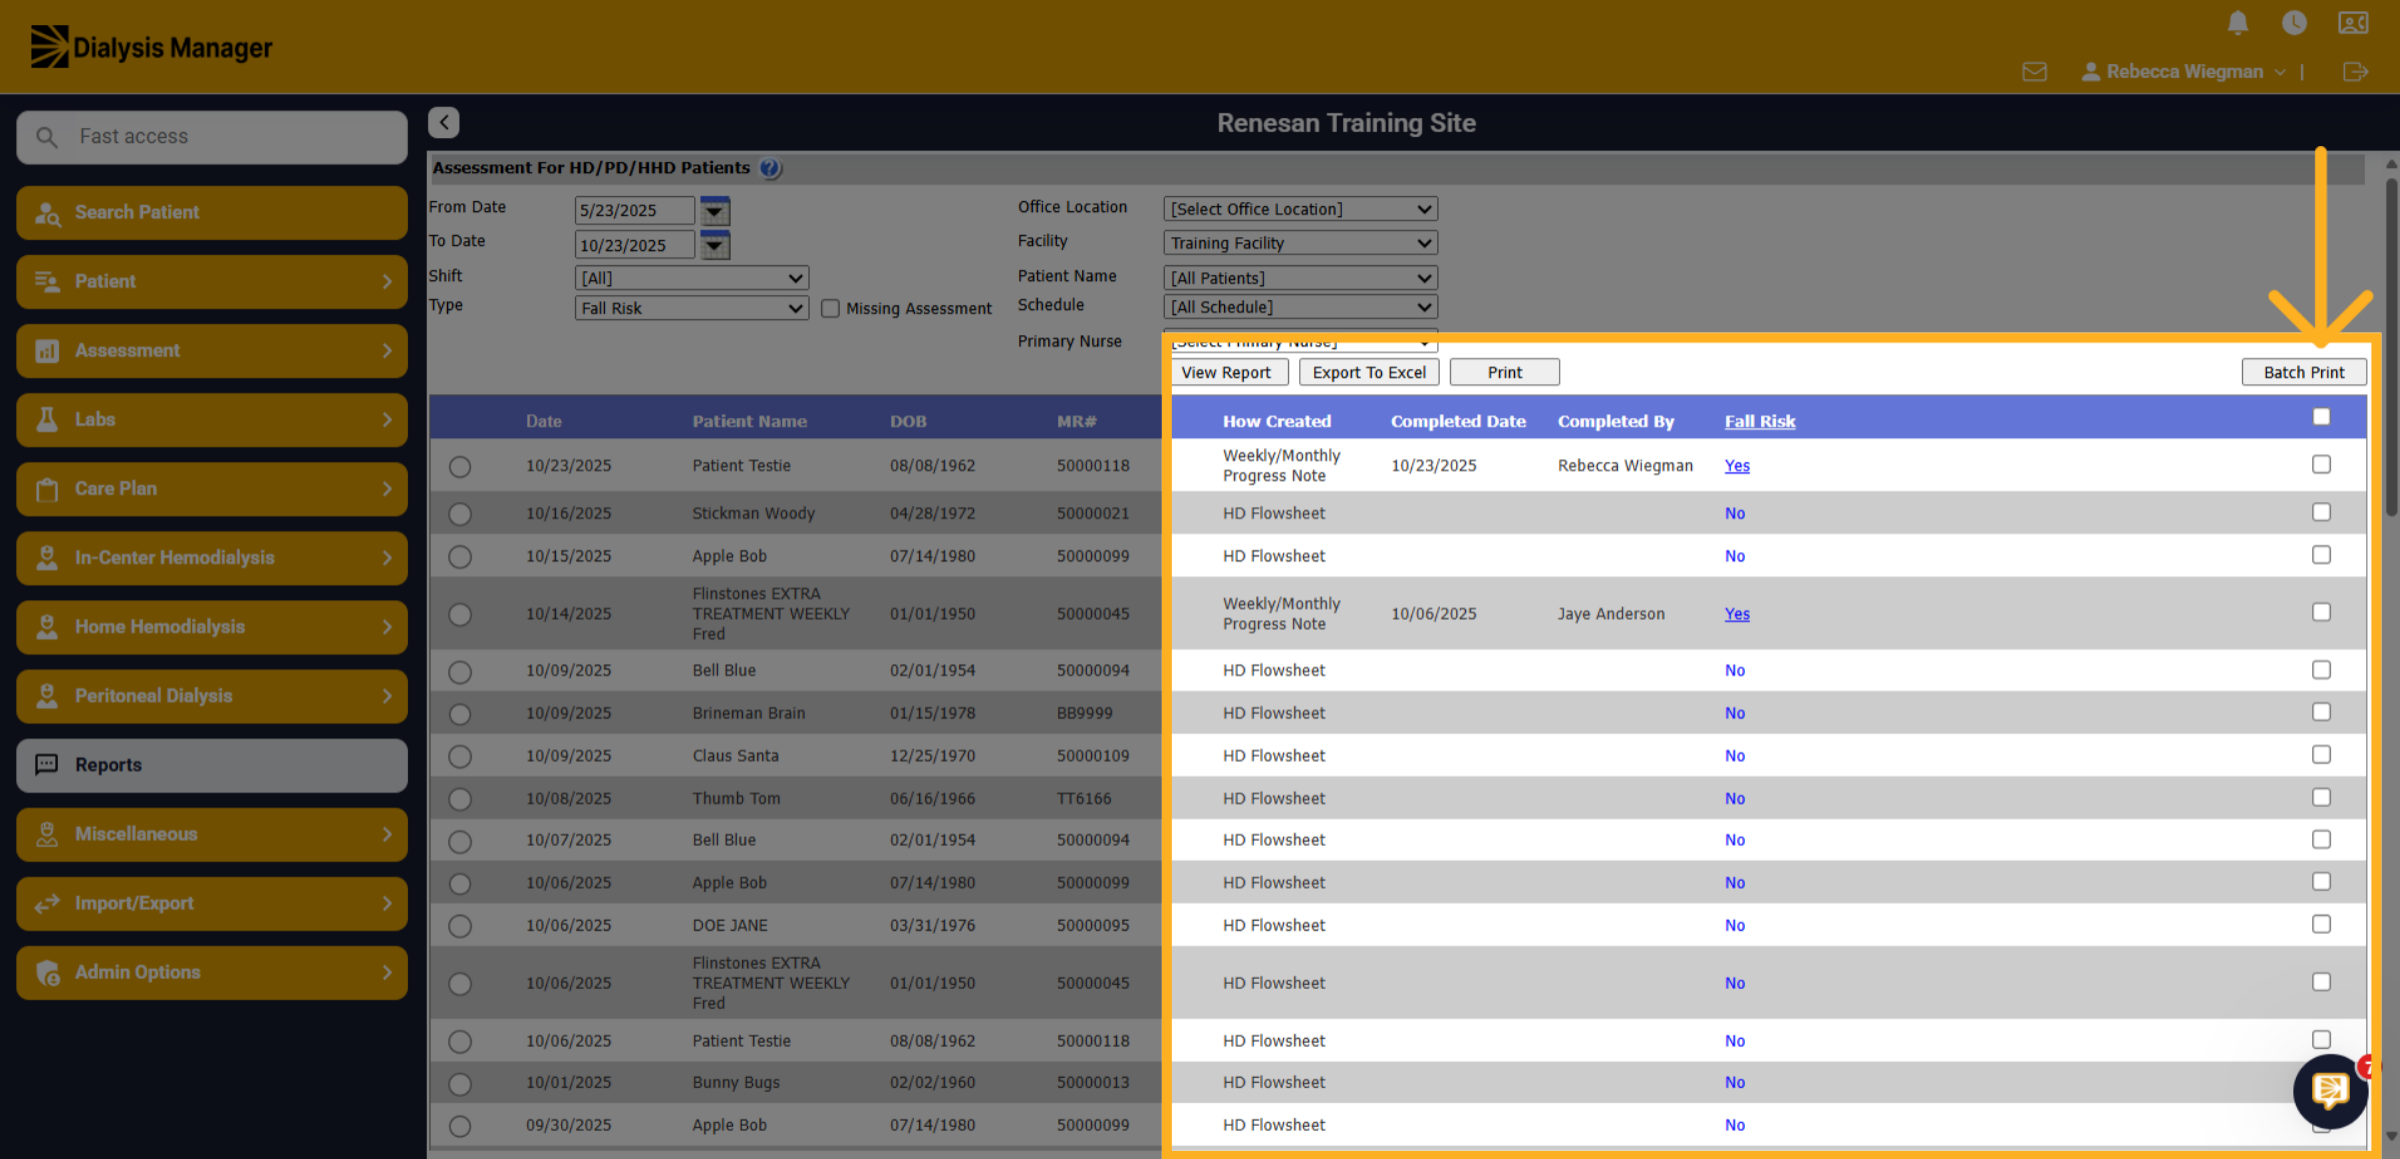Expand the Facility dropdown
The image size is (2400, 1159).
[x=1300, y=243]
